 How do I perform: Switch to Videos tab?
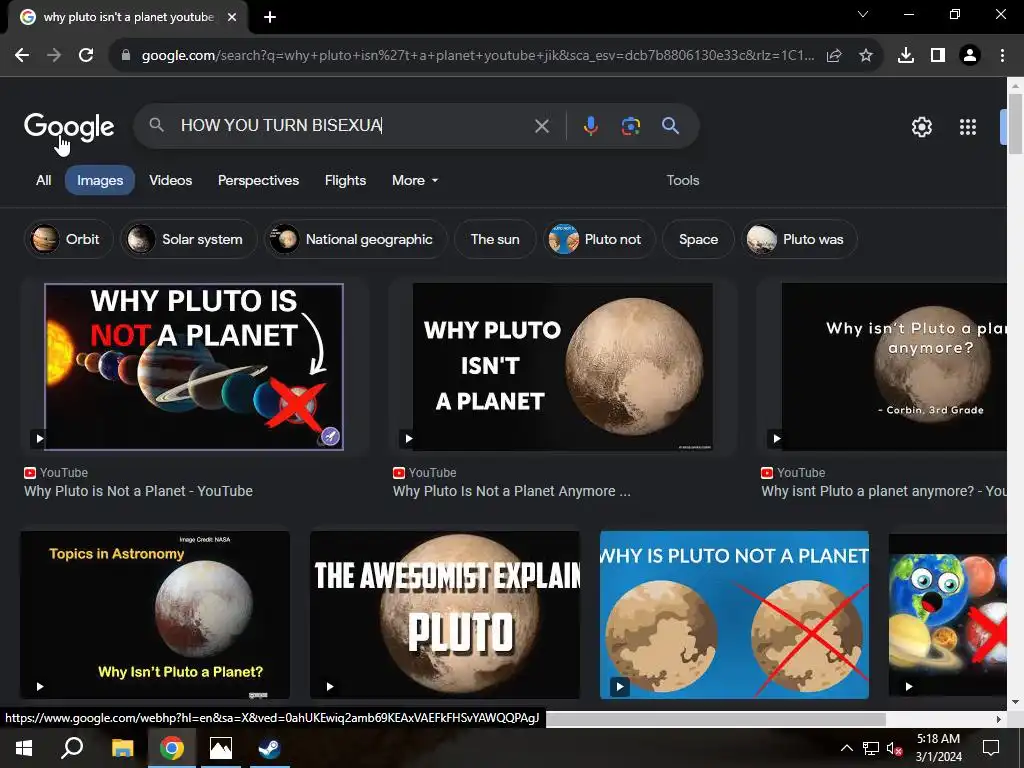pyautogui.click(x=170, y=180)
